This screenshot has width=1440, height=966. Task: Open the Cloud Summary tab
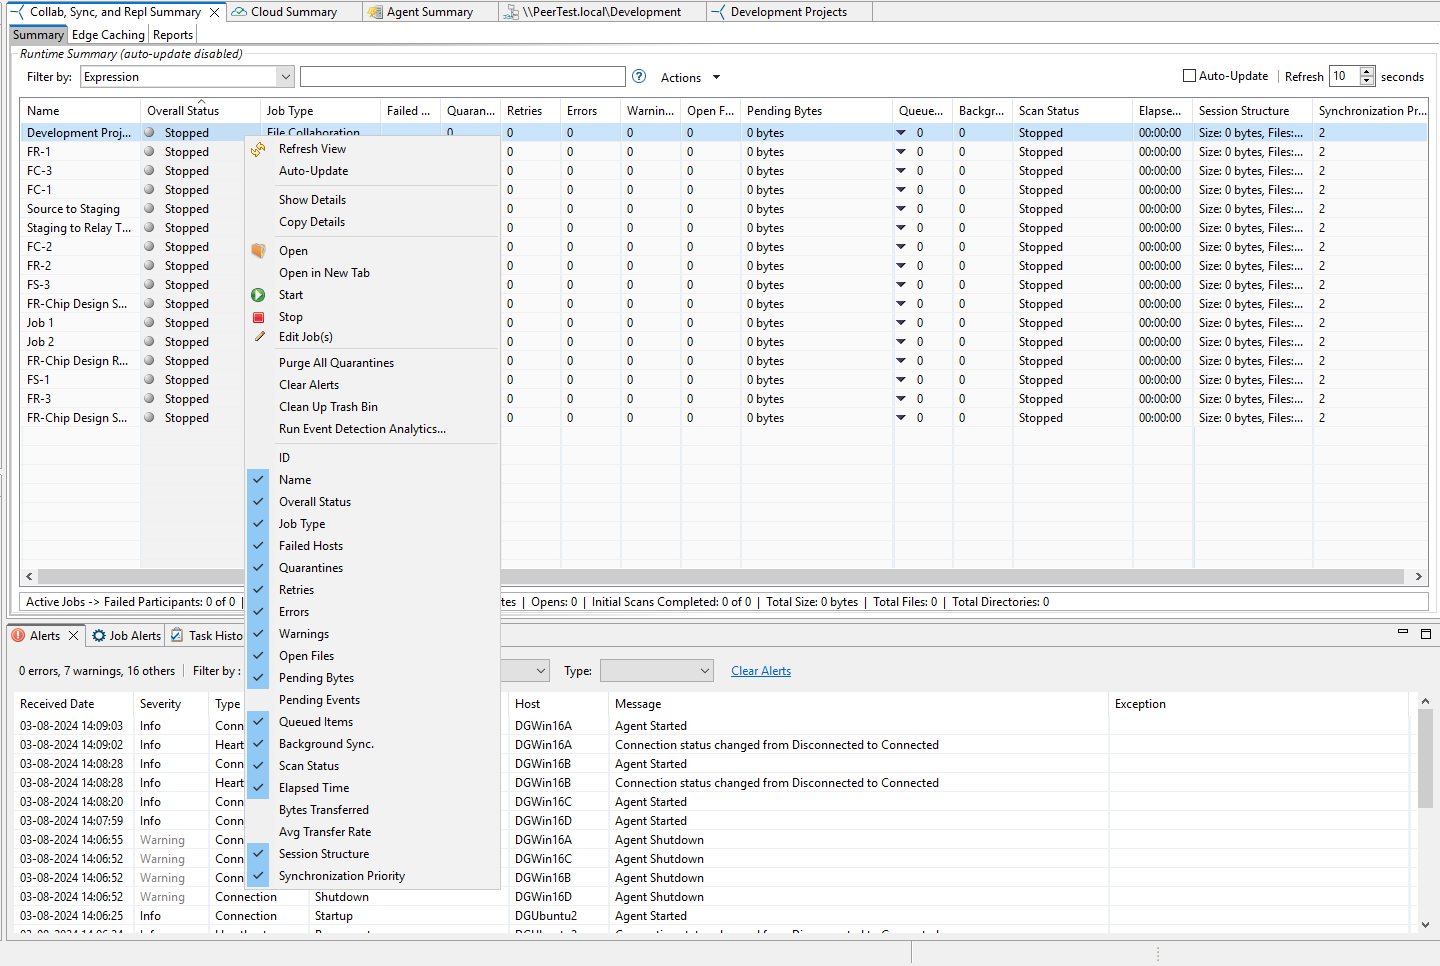pos(293,12)
